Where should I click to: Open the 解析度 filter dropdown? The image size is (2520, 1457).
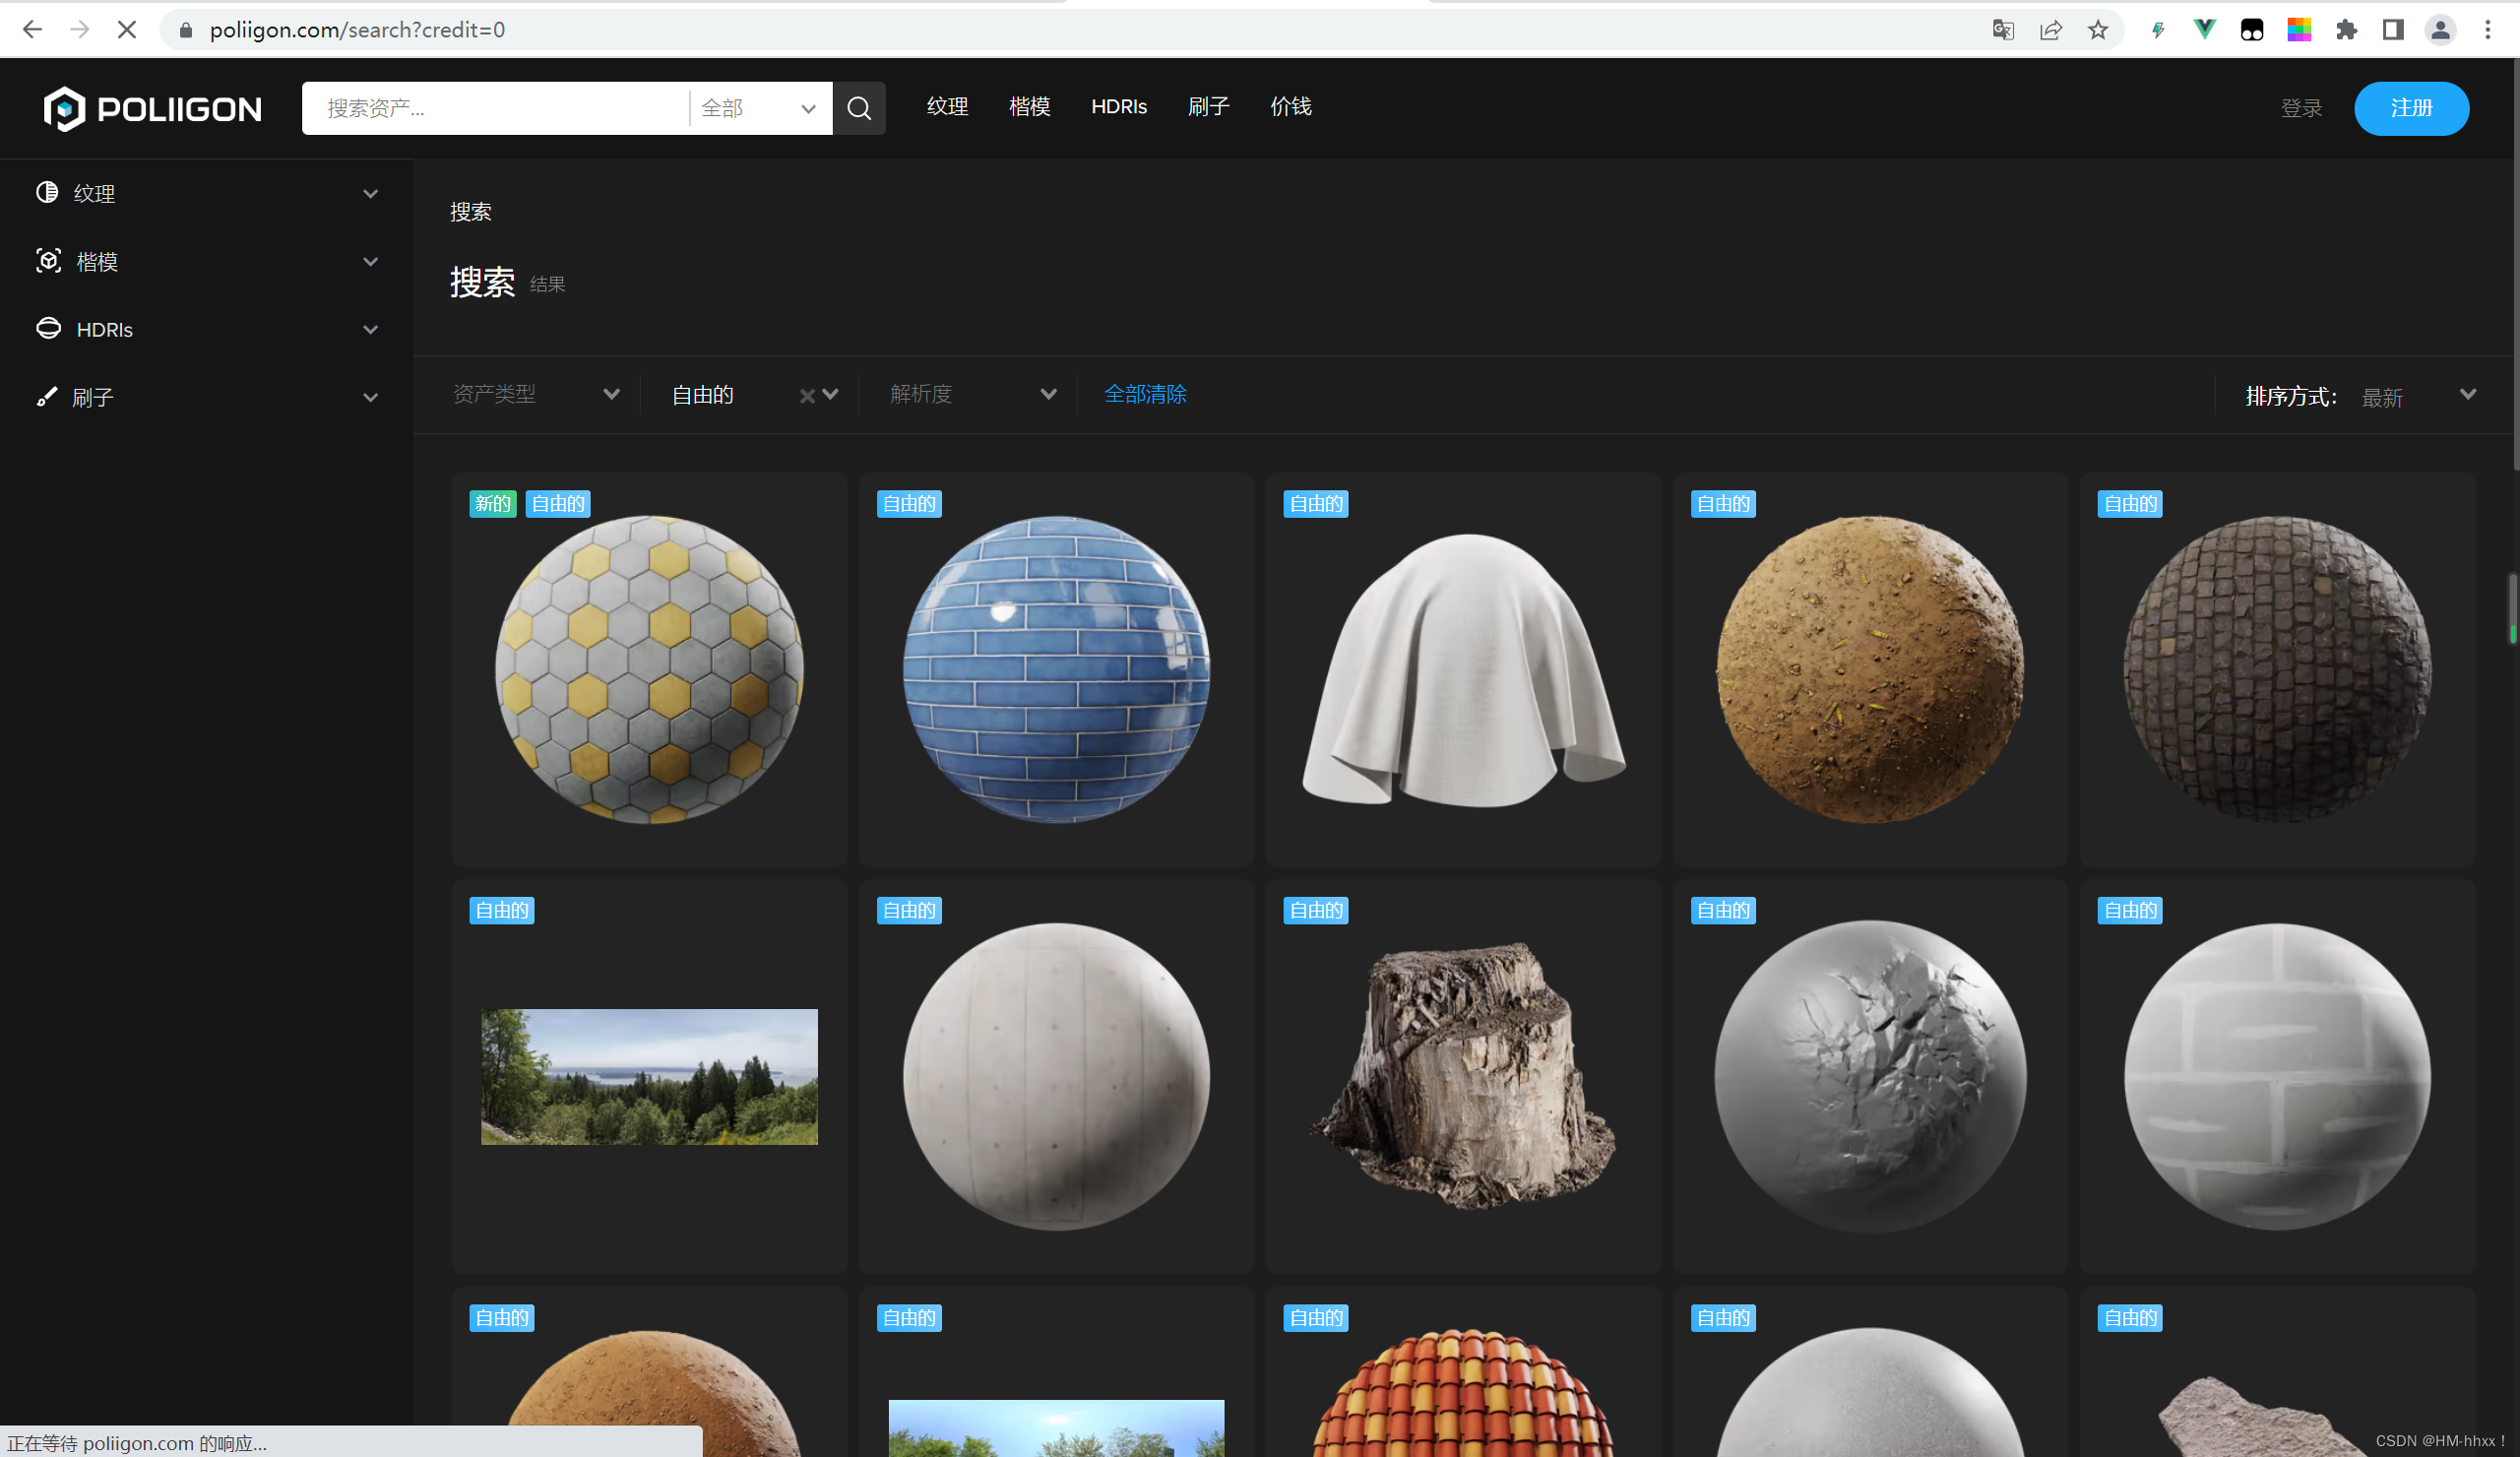pyautogui.click(x=972, y=394)
